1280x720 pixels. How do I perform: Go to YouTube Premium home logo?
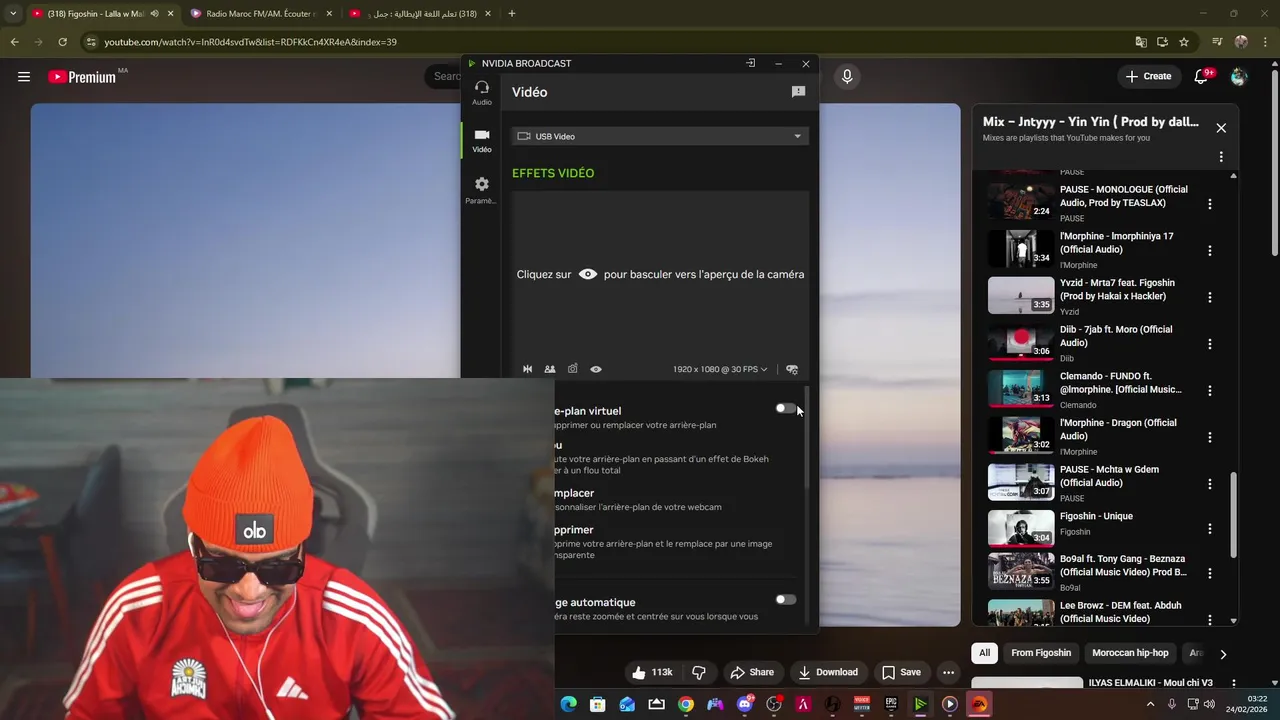pos(82,76)
